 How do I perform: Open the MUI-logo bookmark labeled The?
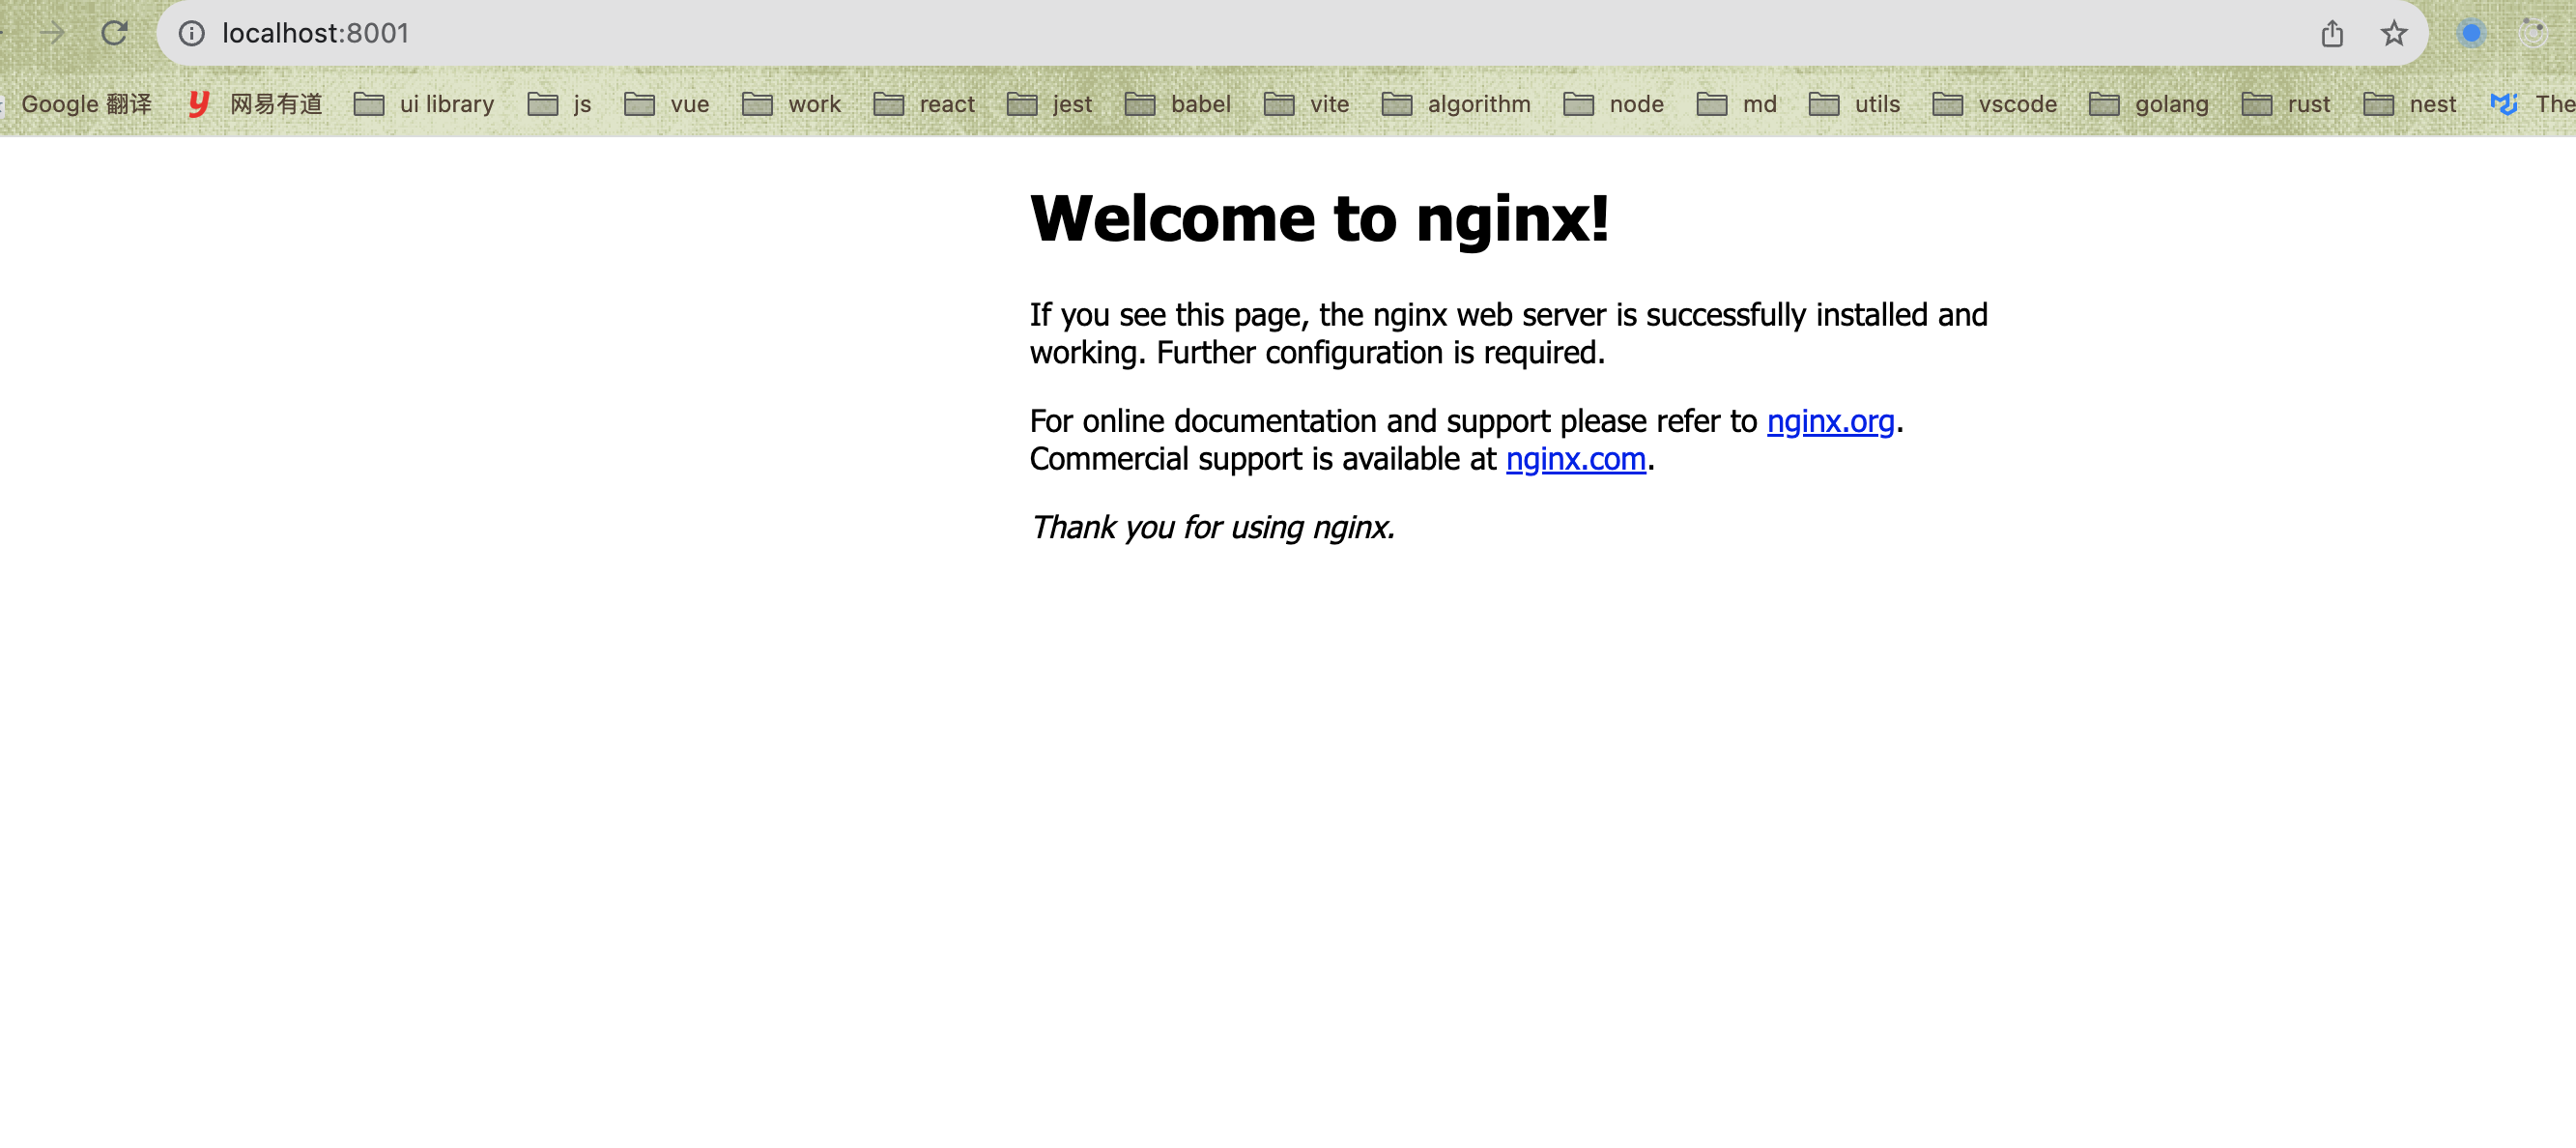pyautogui.click(x=2532, y=104)
